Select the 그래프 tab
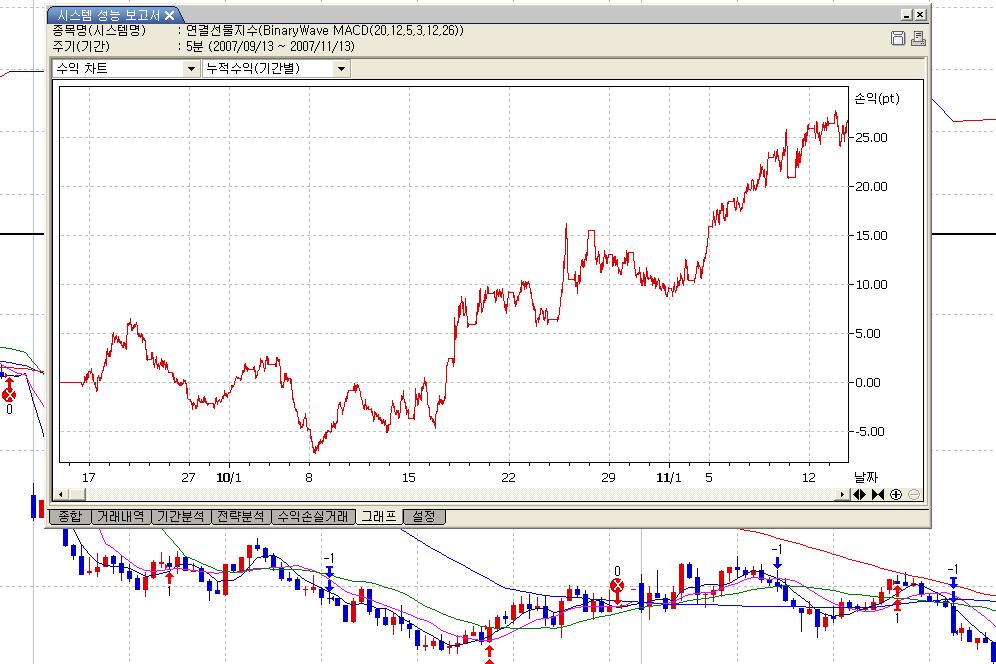The width and height of the screenshot is (996, 664). coord(379,517)
